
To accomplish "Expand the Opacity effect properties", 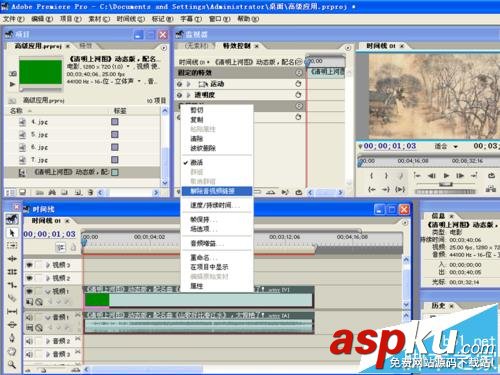I will (188, 95).
